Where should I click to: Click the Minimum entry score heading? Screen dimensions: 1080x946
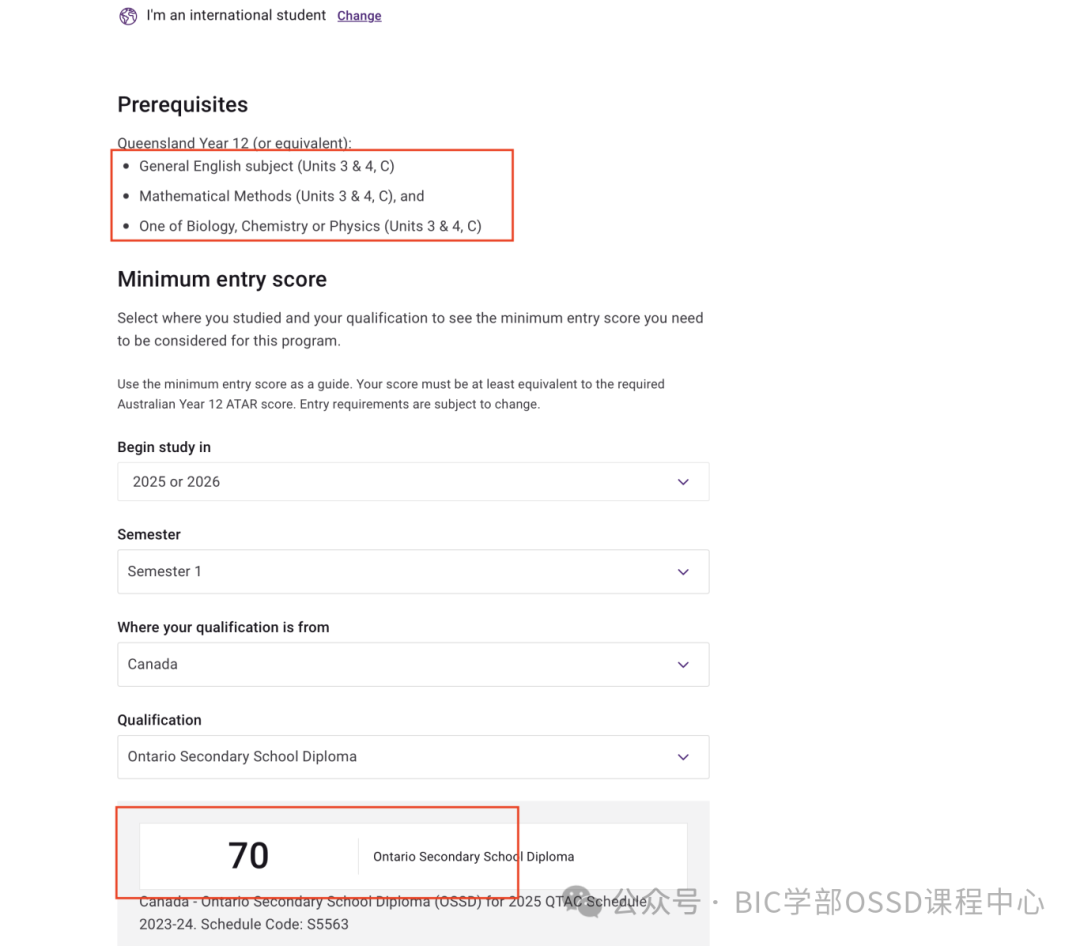click(x=222, y=279)
